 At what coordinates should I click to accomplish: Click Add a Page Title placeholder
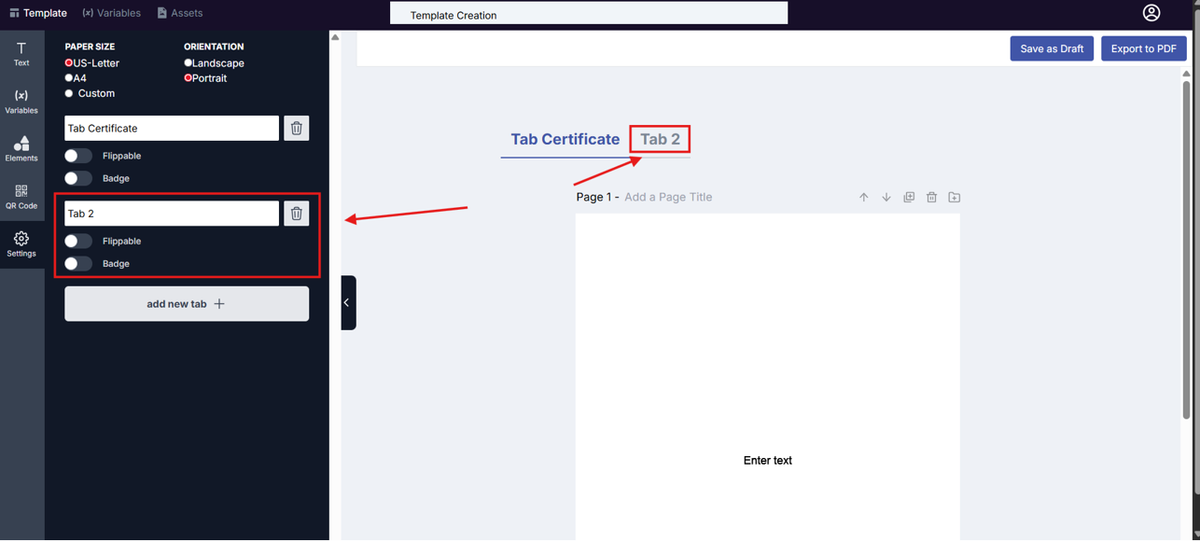[x=668, y=197]
